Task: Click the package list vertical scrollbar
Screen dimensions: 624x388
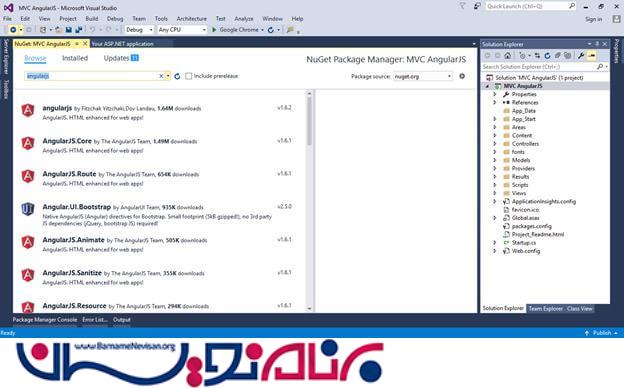Action: [309, 201]
